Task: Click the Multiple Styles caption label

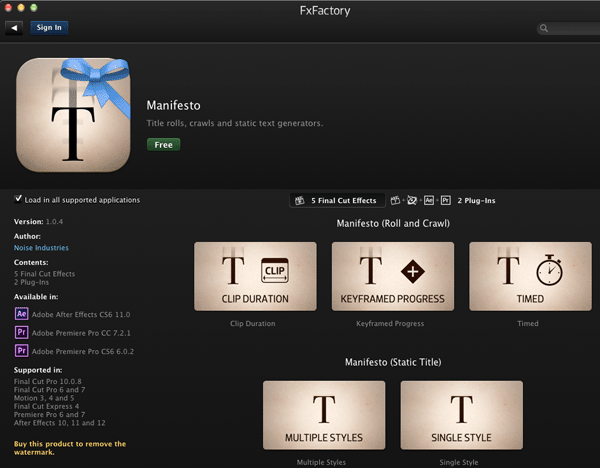Action: click(321, 462)
